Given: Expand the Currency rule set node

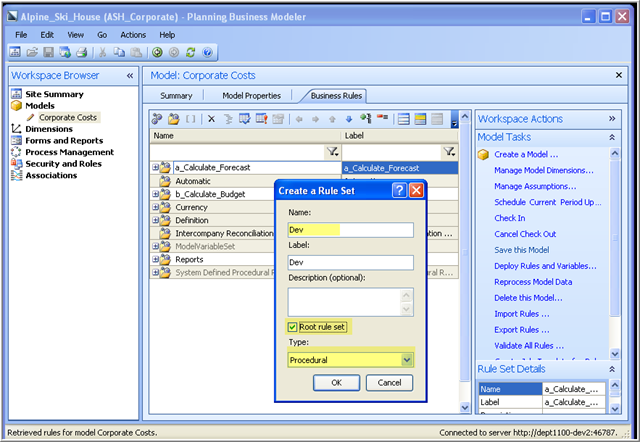Looking at the screenshot, I should coord(155,207).
